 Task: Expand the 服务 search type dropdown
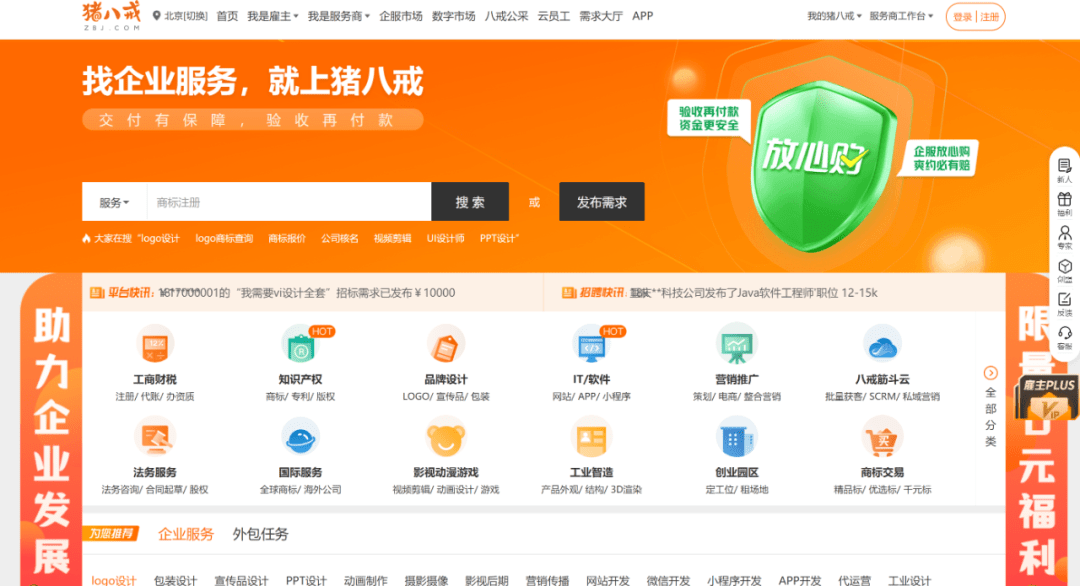[x=114, y=202]
